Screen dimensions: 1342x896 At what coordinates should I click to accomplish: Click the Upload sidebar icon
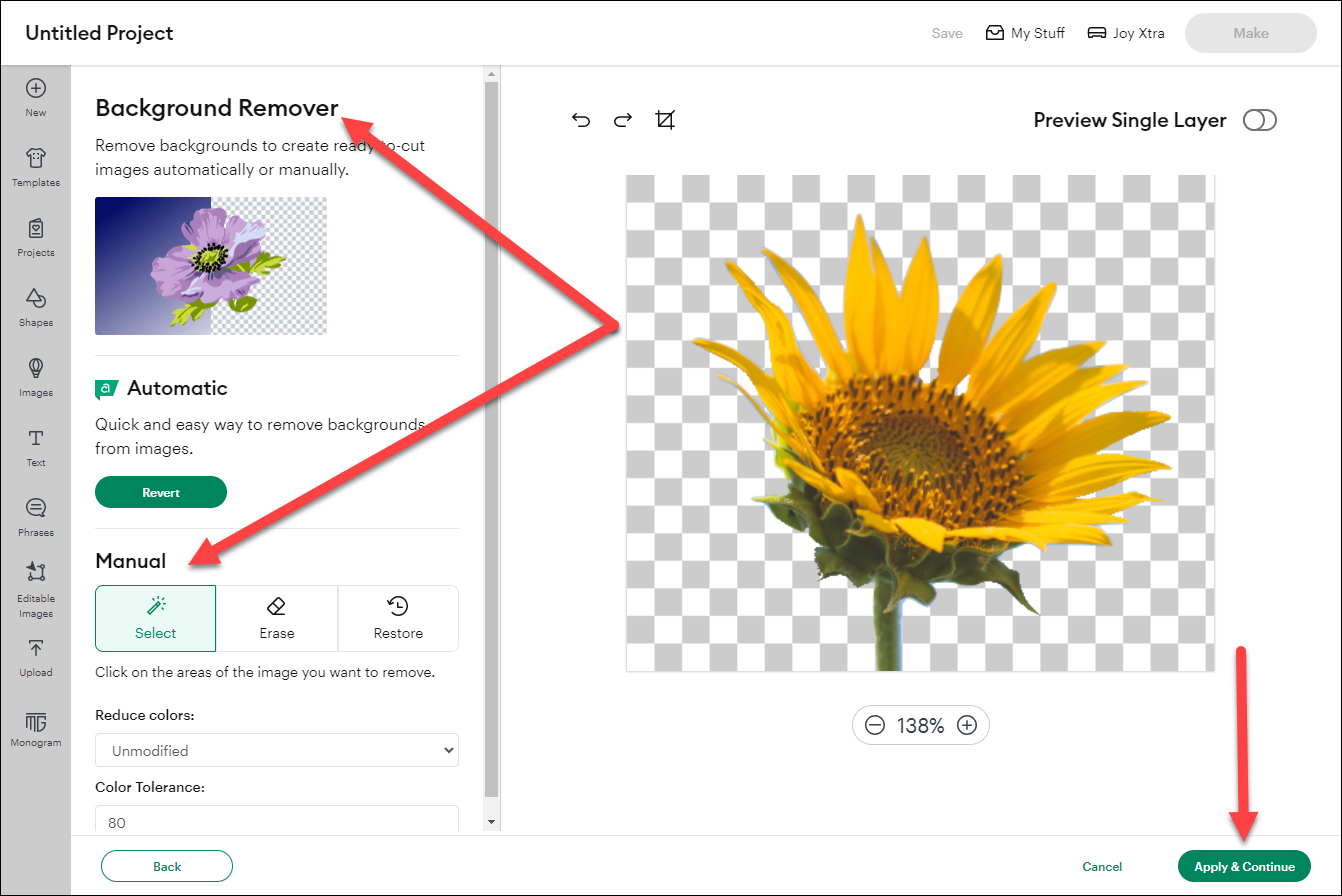click(x=36, y=658)
